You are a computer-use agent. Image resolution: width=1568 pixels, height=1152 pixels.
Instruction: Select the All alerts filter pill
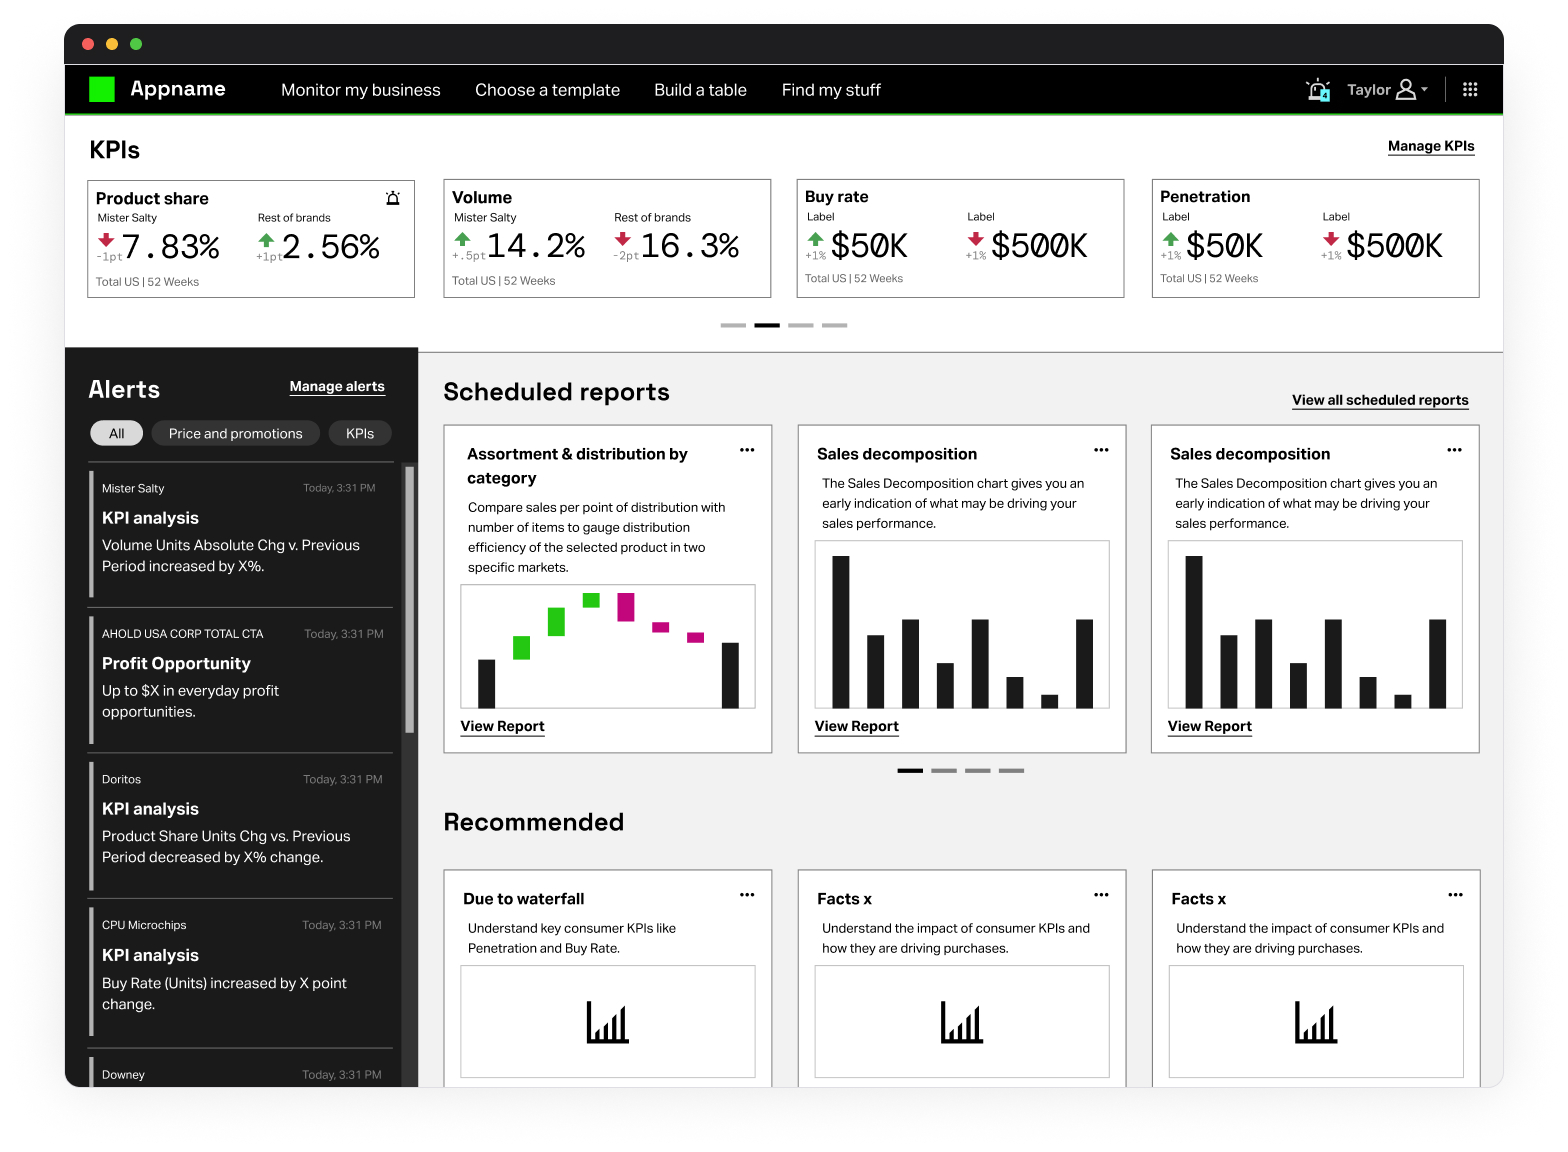tap(117, 433)
